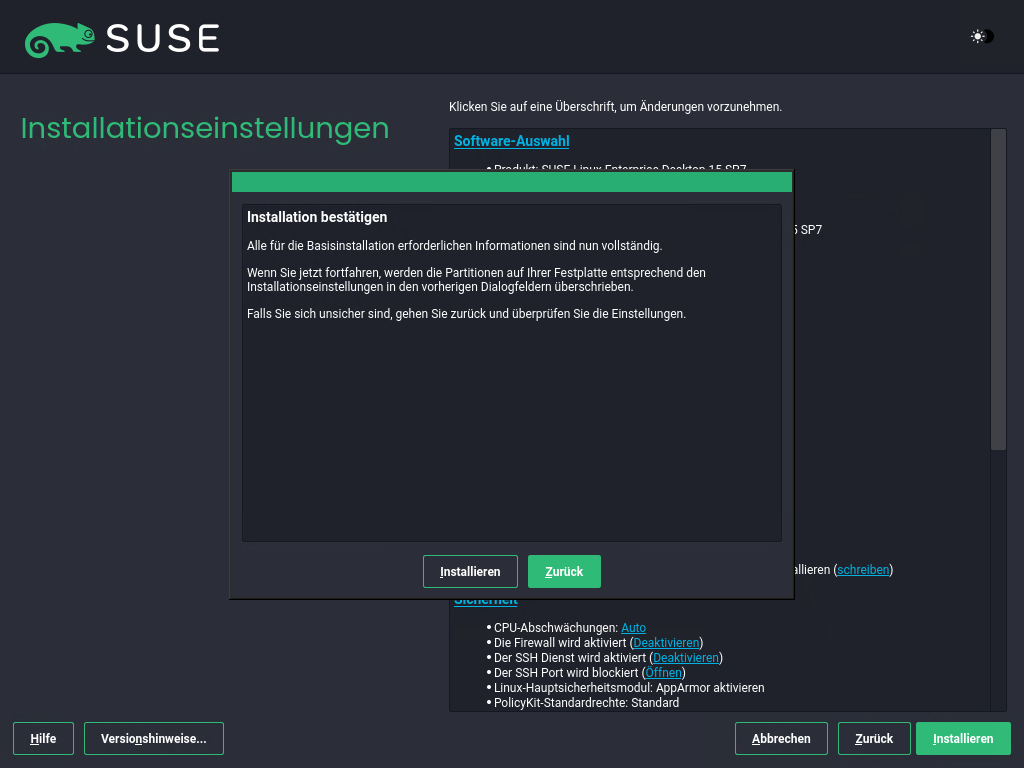The image size is (1024, 768).
Task: Click Deaktivieren link for the Firewall
Action: [666, 643]
